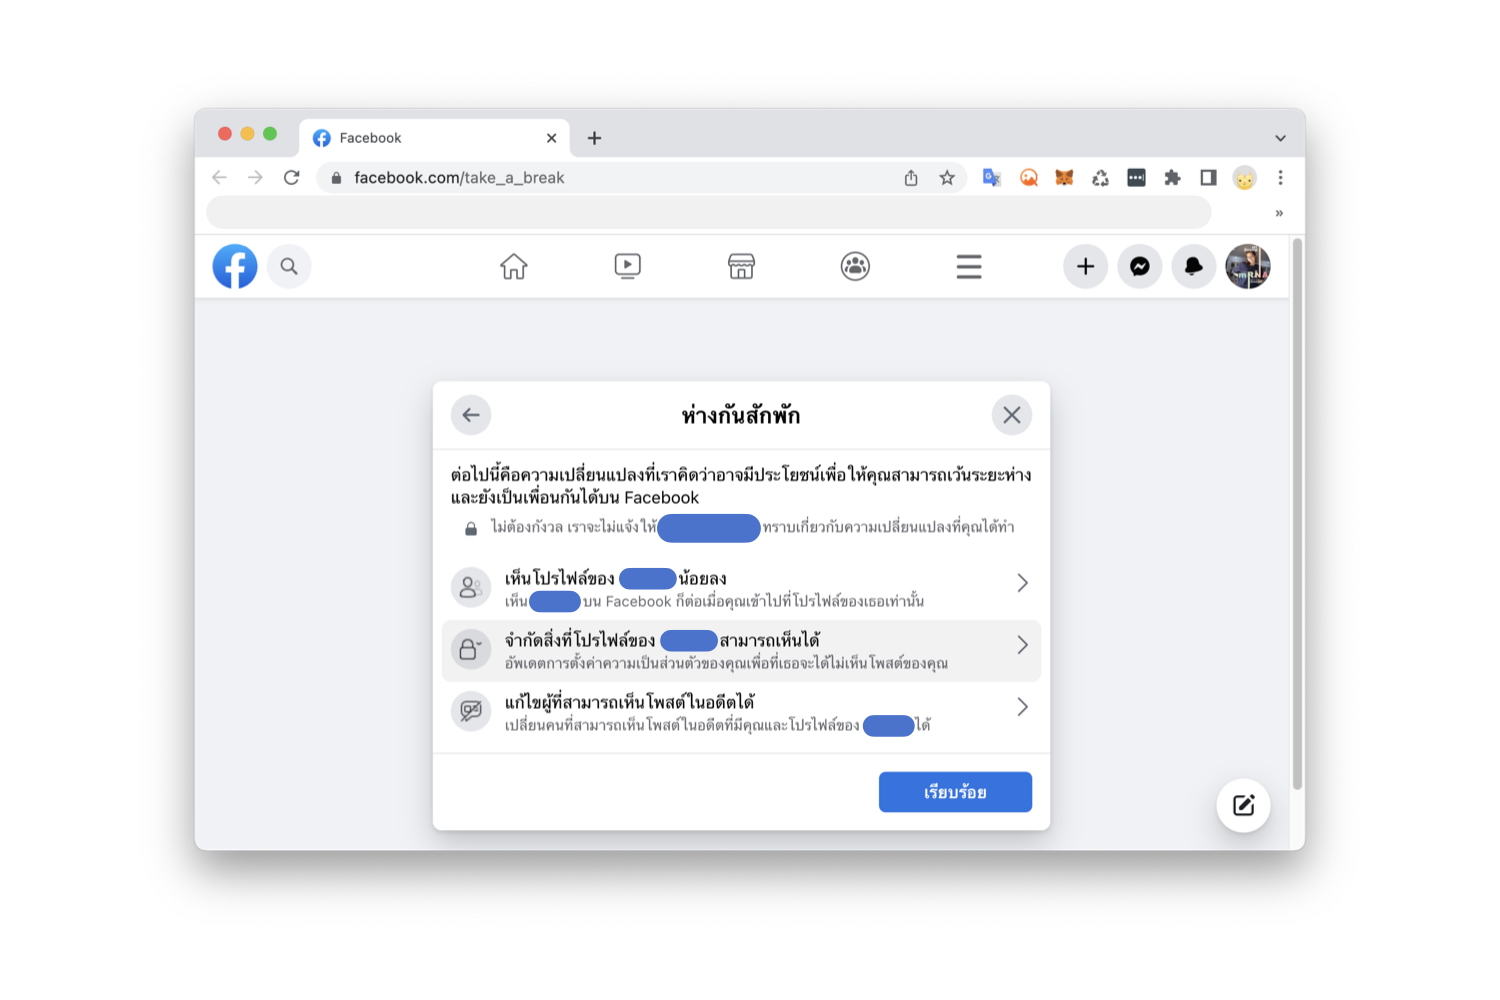Open the notifications bell icon

[1193, 266]
